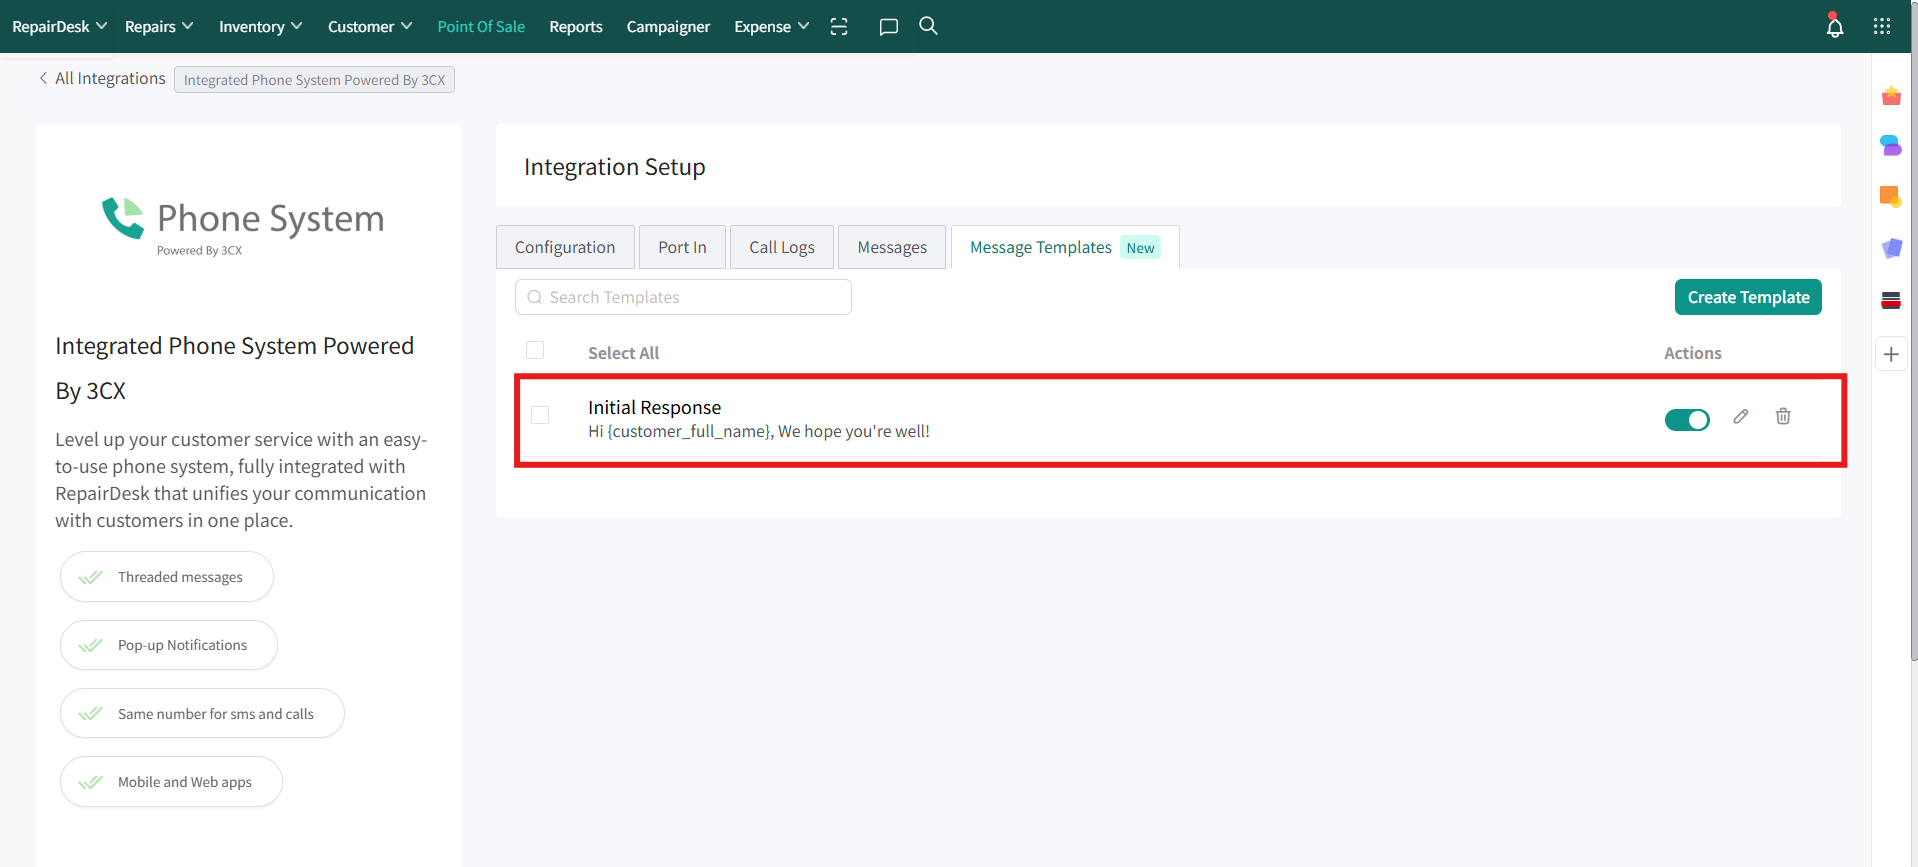Click back chevron beside All Integrations
1918x867 pixels.
click(x=43, y=78)
